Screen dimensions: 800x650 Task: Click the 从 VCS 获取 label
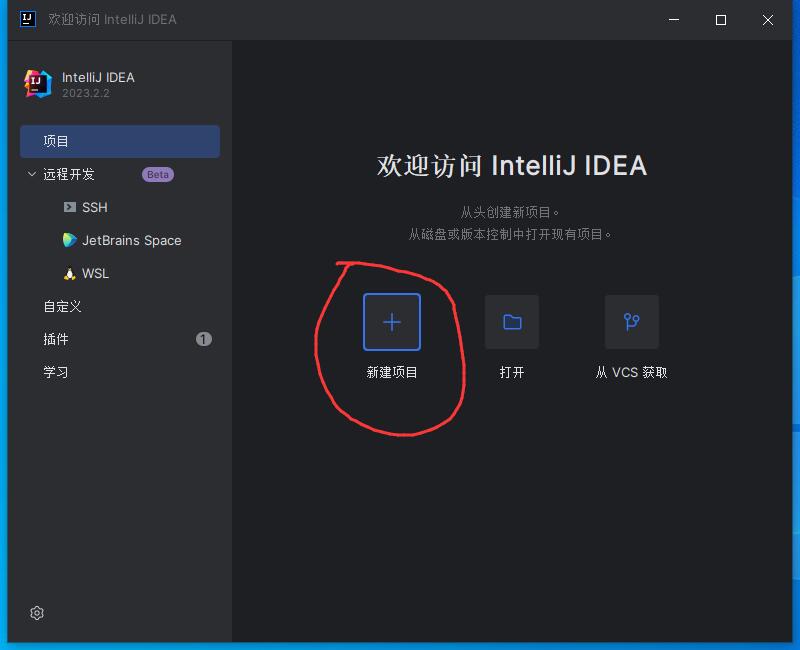[x=632, y=372]
